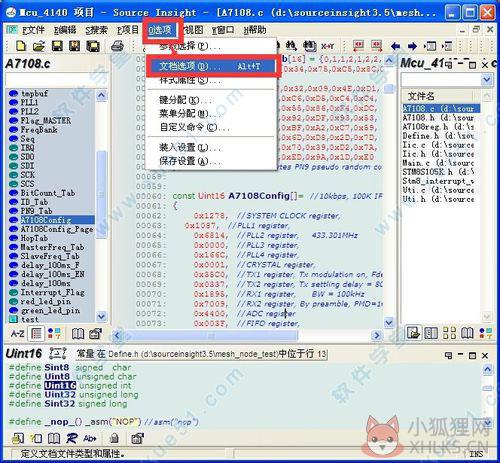500x463 pixels.
Task: Open context window properties icon
Action: tap(137, 438)
